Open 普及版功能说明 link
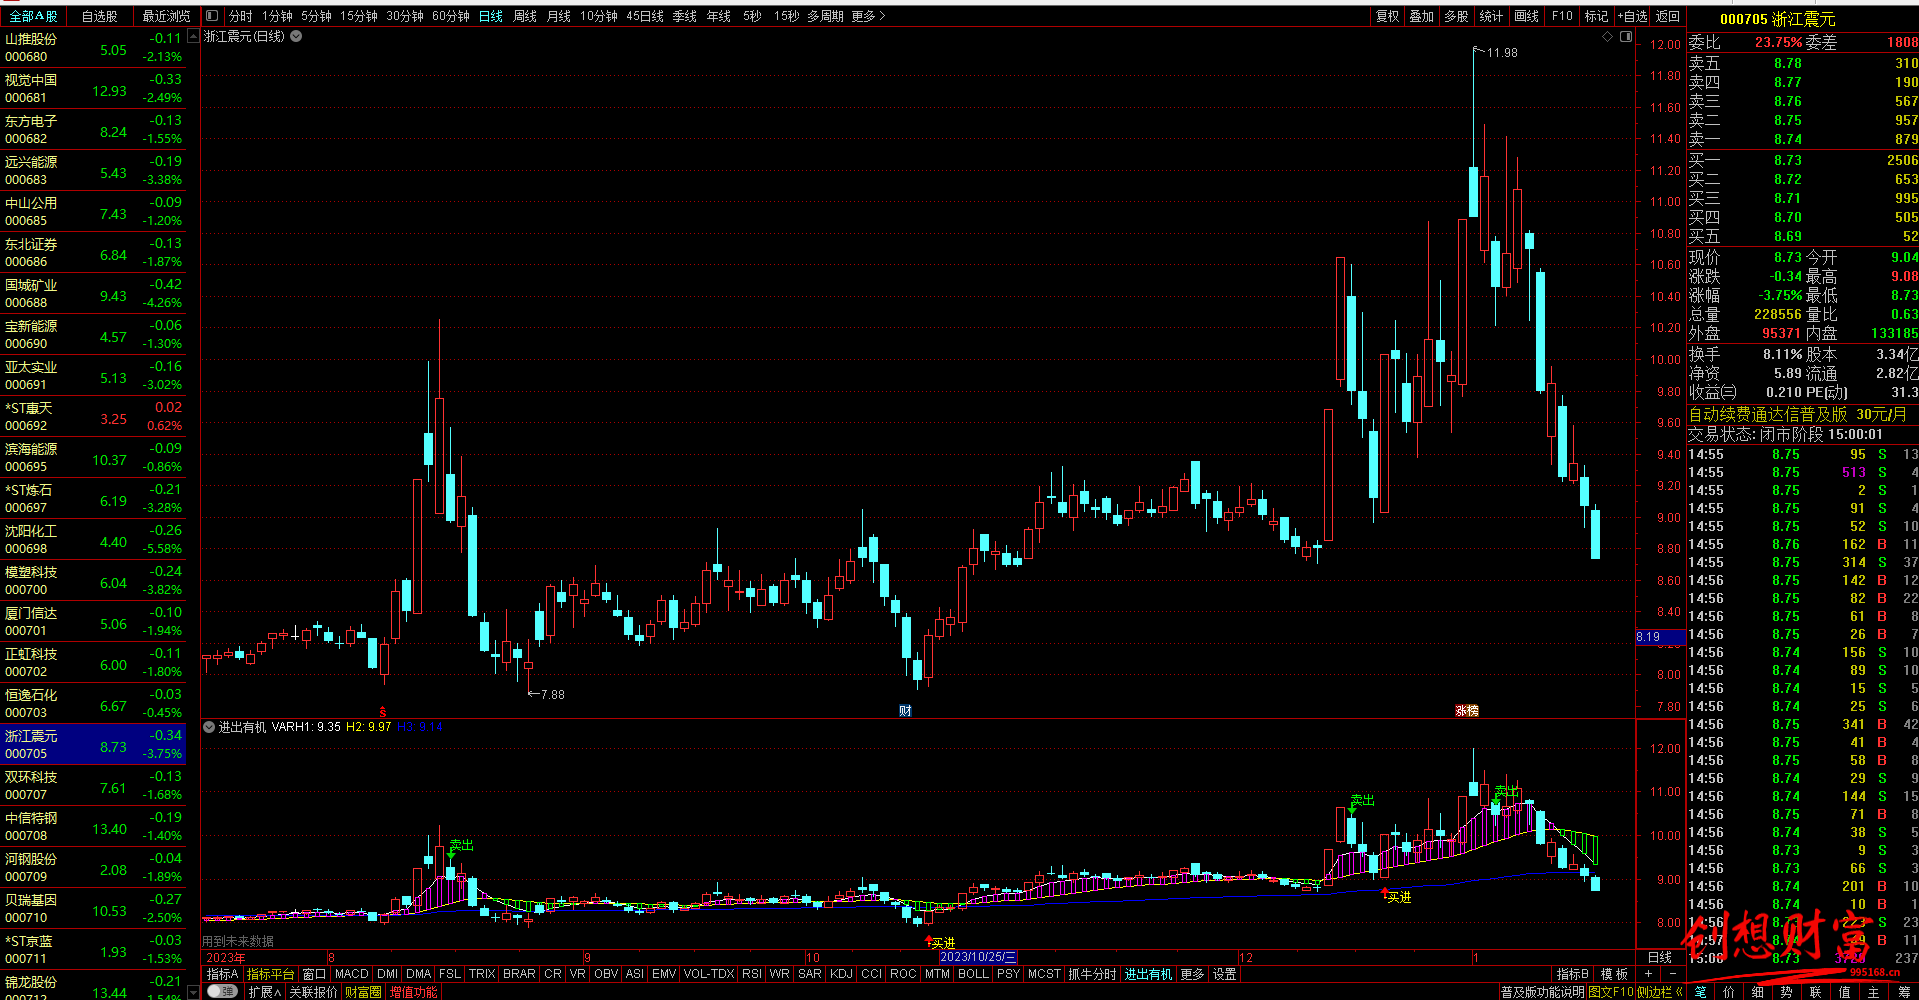This screenshot has width=1919, height=1000. coord(1542,992)
